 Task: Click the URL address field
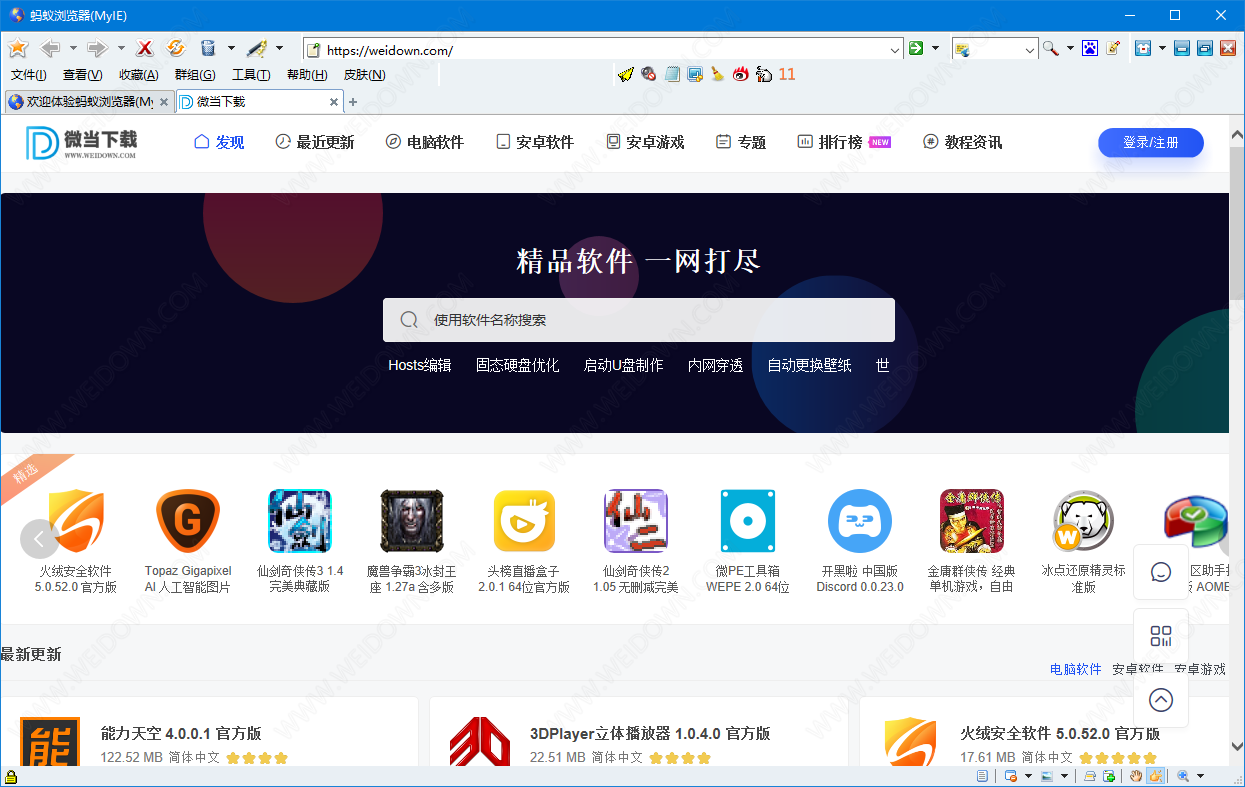click(604, 49)
